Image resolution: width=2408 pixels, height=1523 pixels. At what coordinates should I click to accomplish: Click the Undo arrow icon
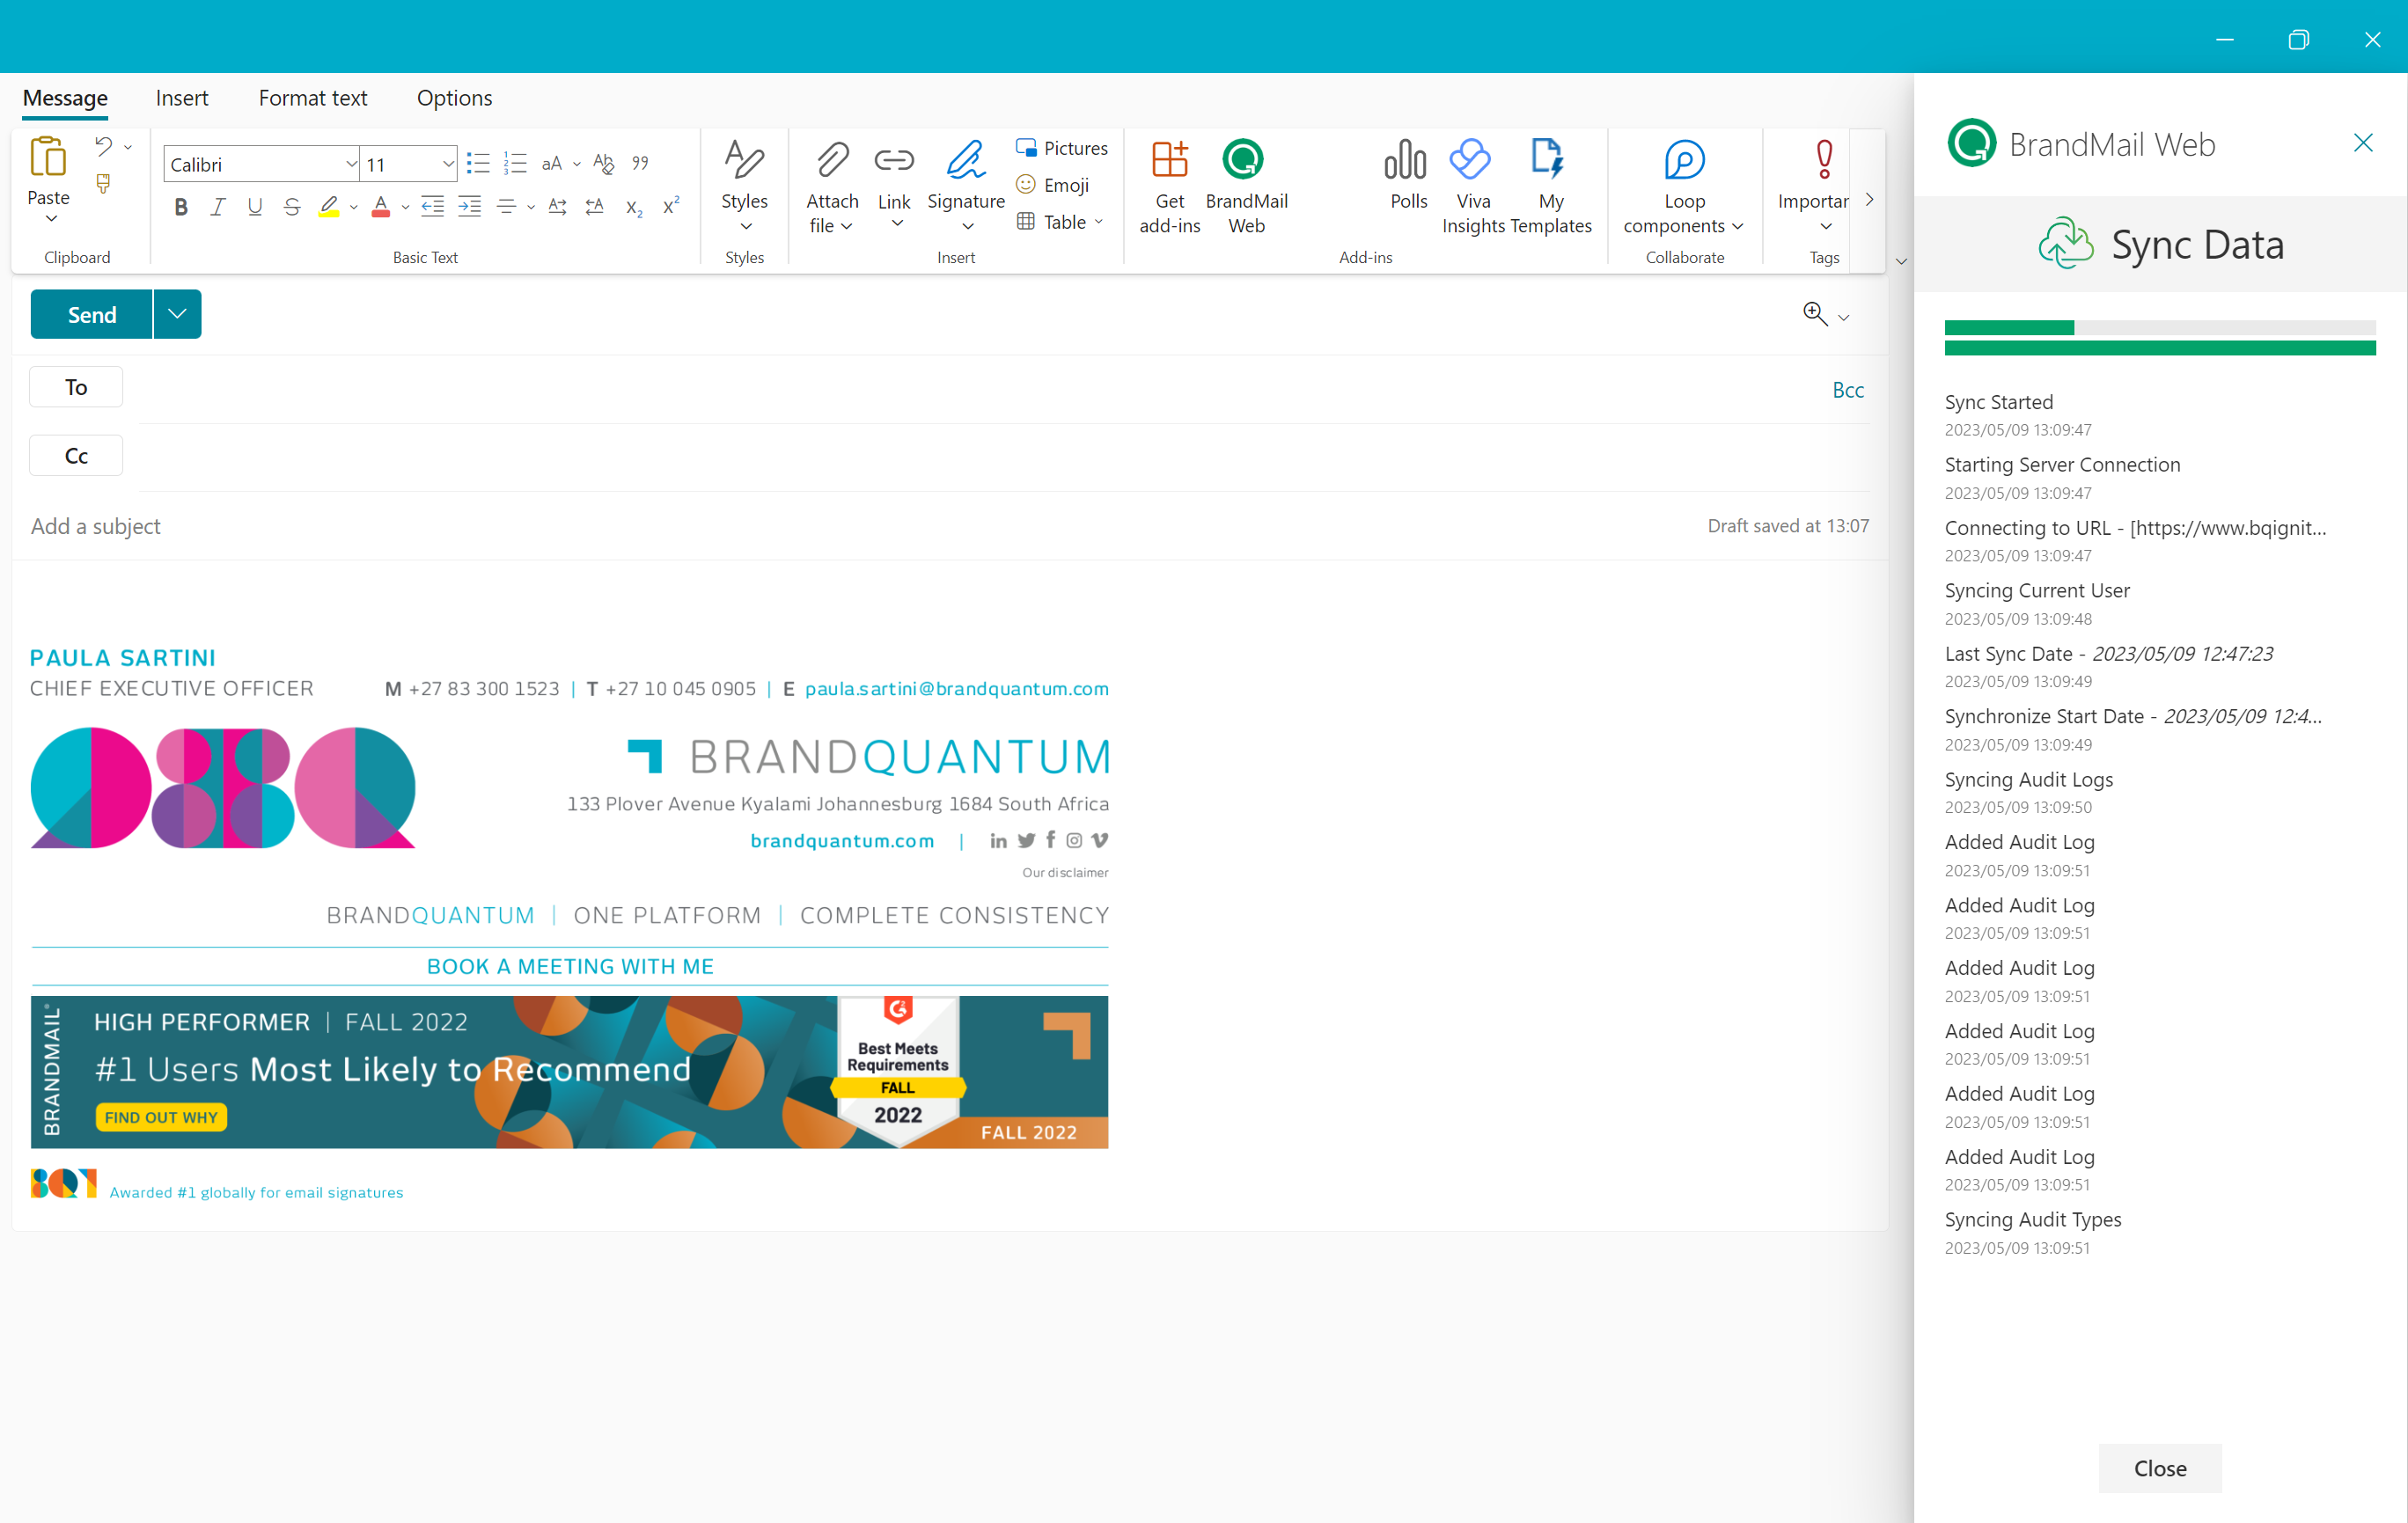click(103, 146)
